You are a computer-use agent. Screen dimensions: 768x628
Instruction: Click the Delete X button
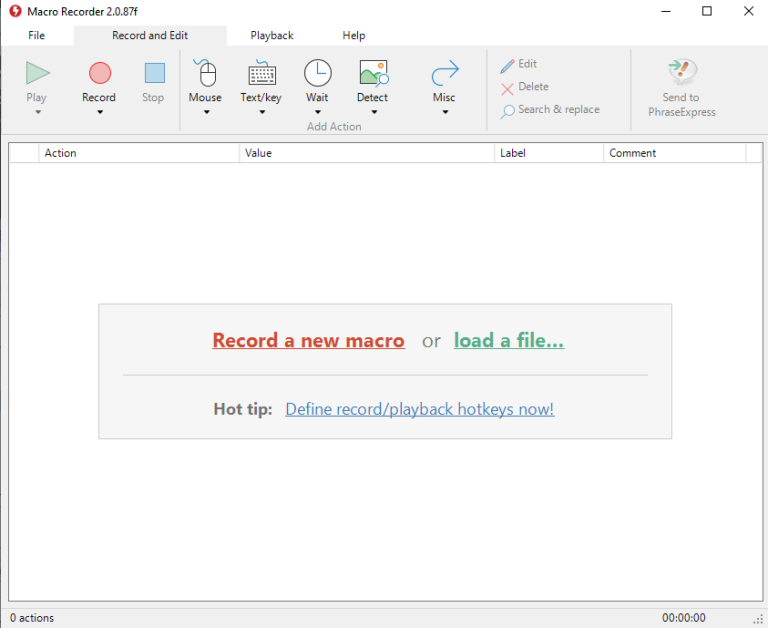click(525, 87)
